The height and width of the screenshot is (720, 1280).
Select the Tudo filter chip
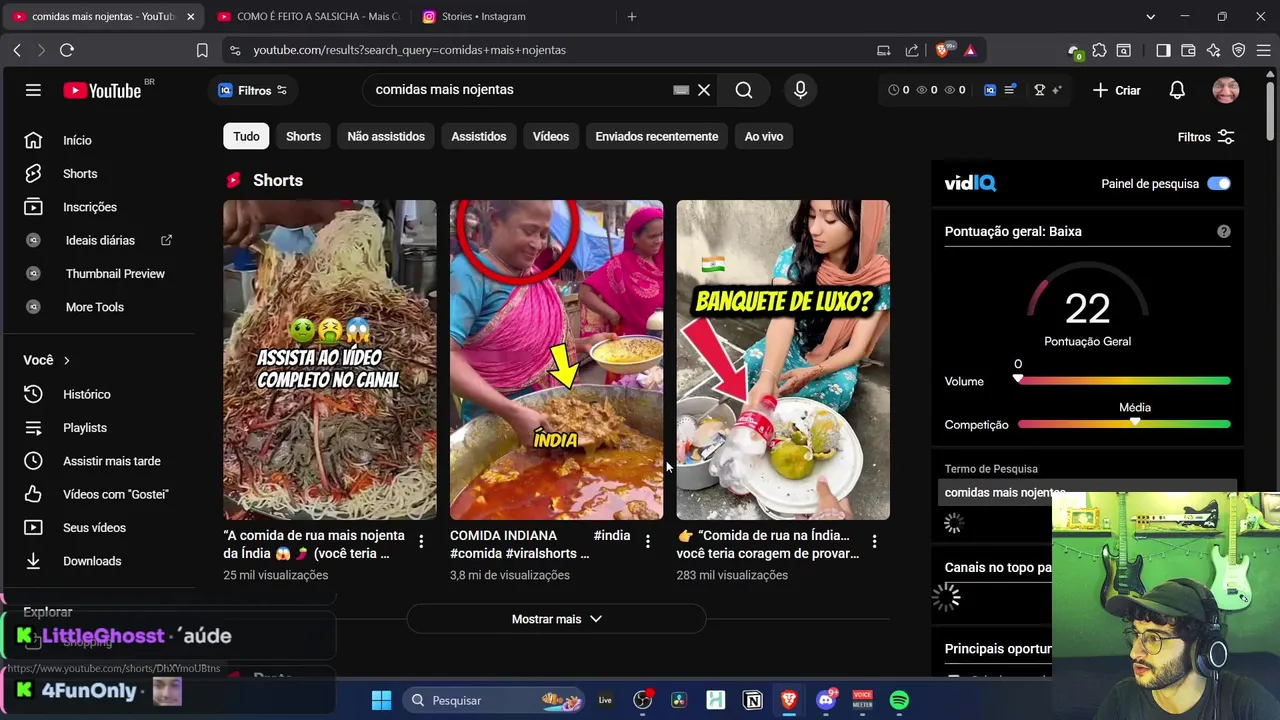pyautogui.click(x=246, y=137)
